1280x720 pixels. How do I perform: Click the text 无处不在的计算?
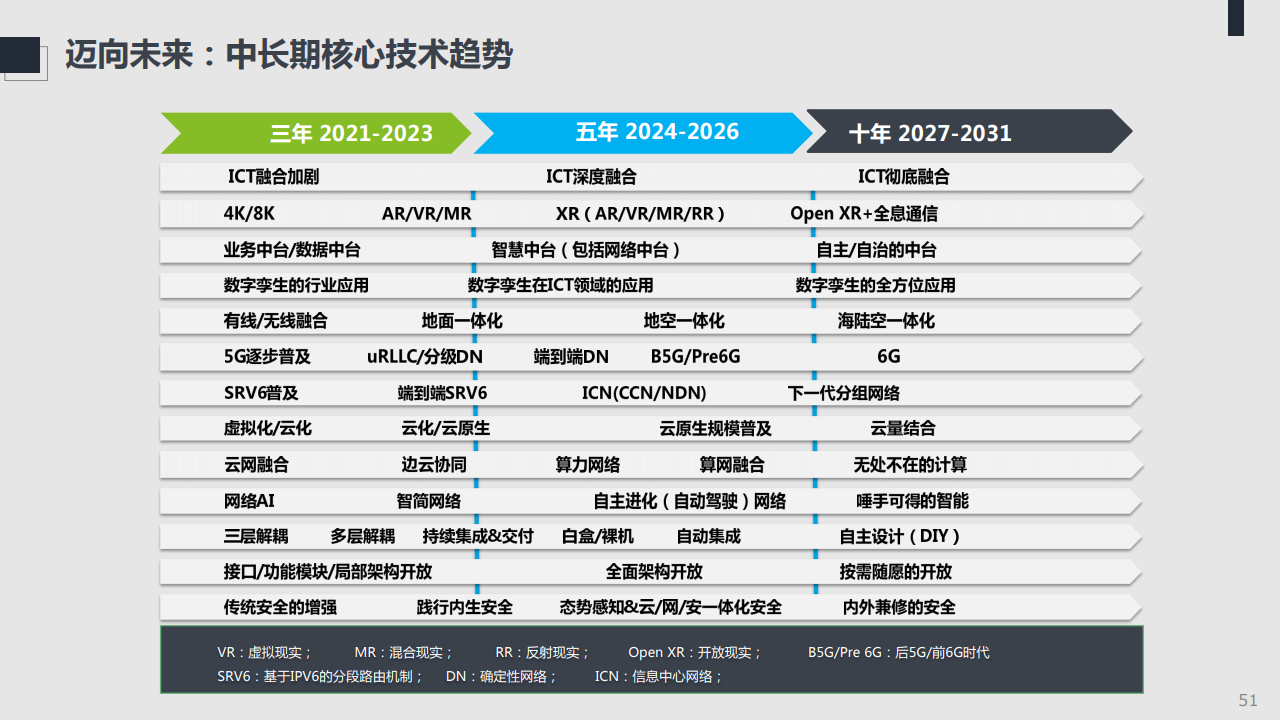pos(910,464)
